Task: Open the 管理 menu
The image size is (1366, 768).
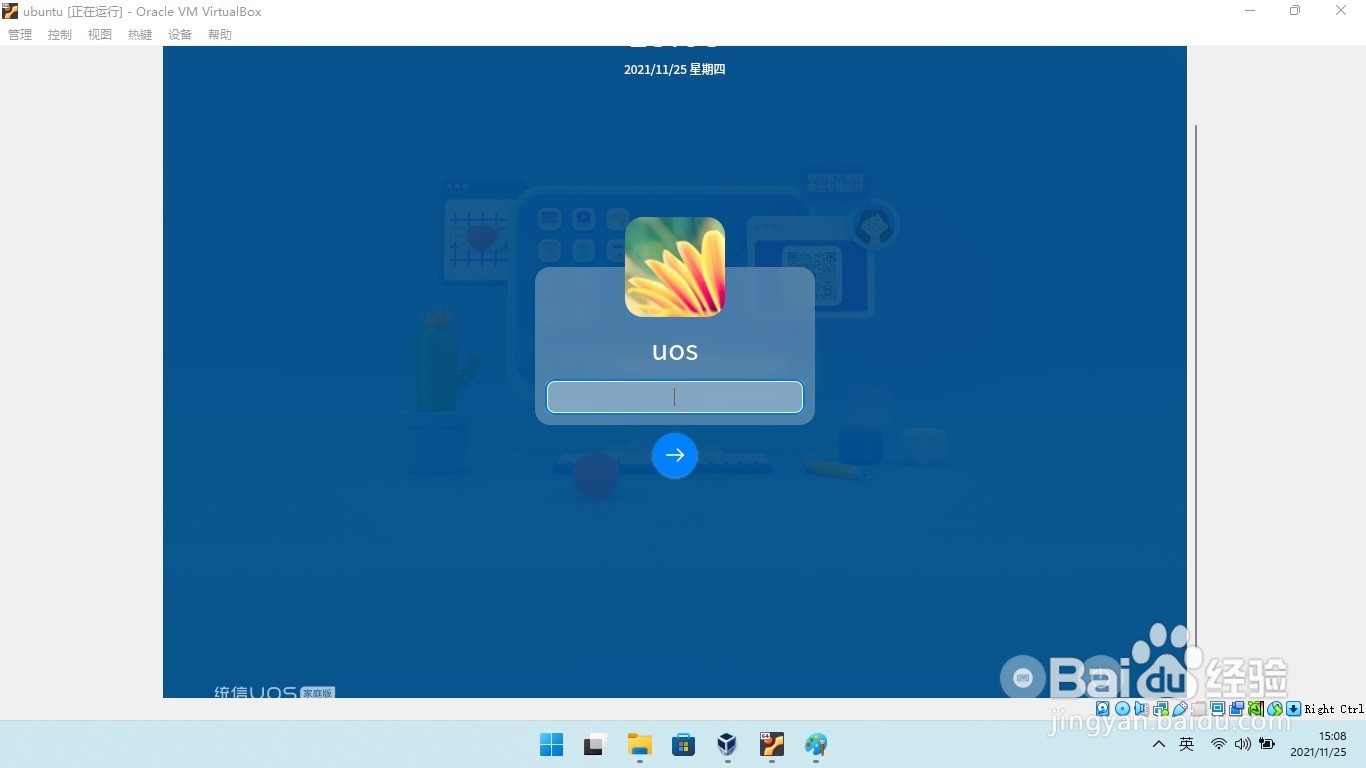Action: click(20, 34)
